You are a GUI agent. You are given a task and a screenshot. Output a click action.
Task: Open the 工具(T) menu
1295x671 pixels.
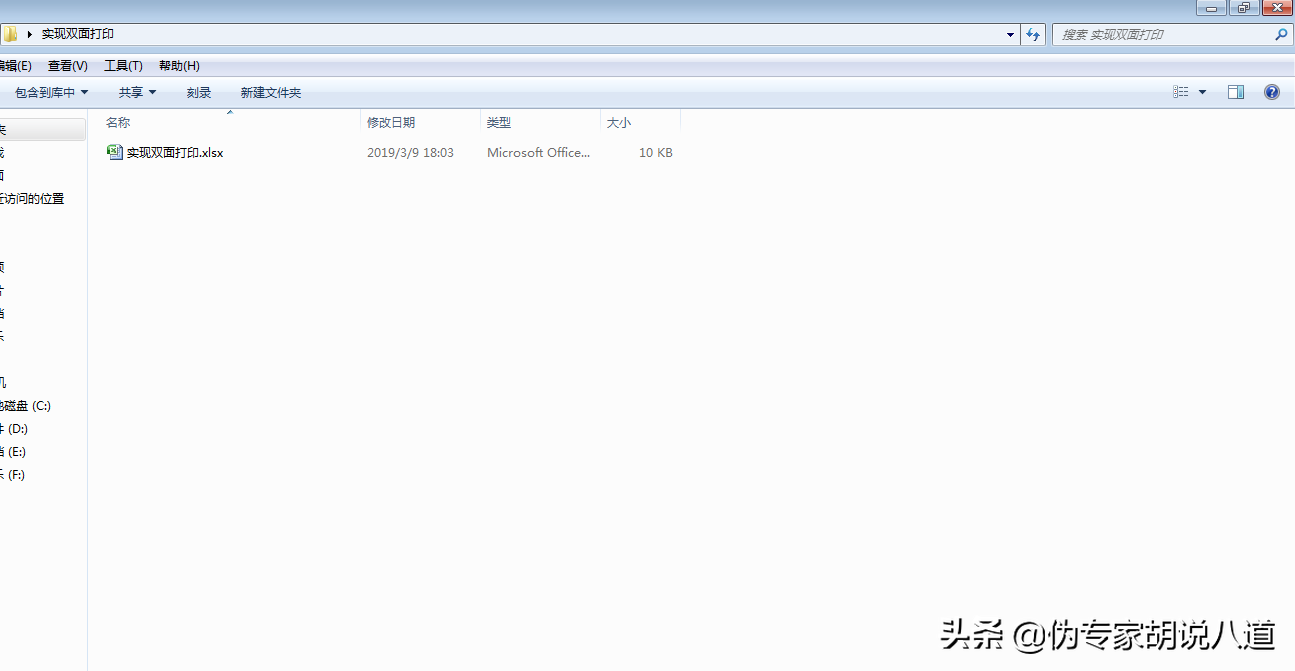coord(123,66)
